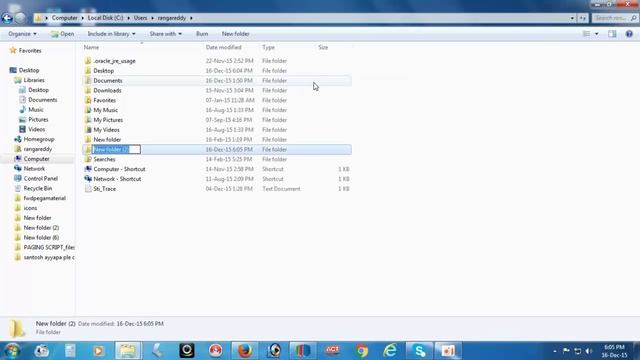Screen dimensions: 640x360
Task: Sort by the Size column header
Action: 323,47
